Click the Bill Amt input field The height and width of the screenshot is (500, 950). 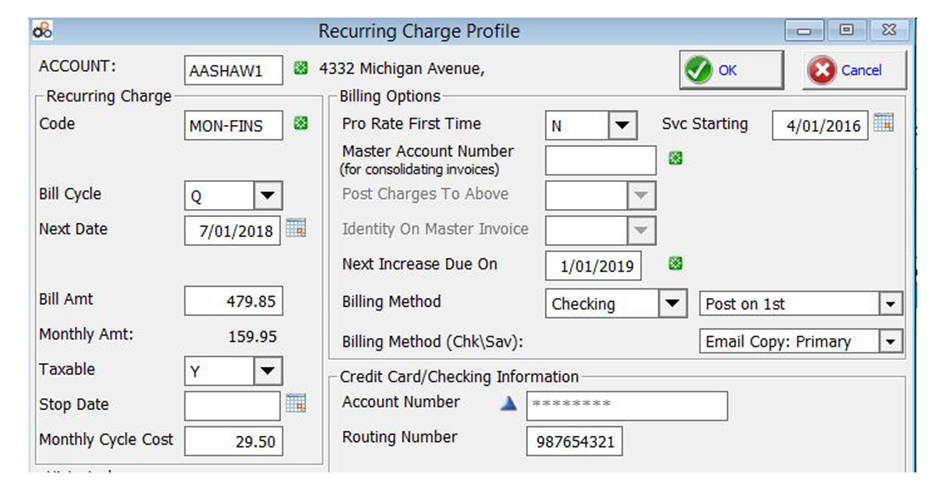coord(233,300)
